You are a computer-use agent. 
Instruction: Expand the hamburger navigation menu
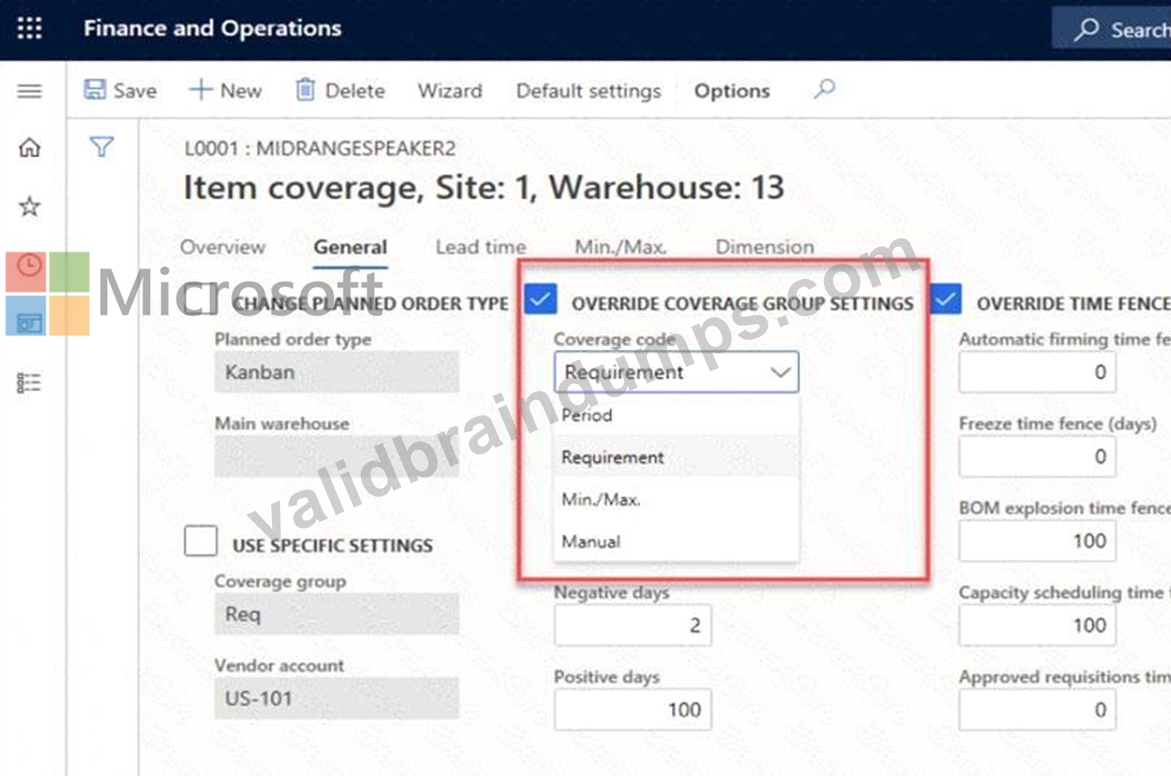click(x=30, y=91)
